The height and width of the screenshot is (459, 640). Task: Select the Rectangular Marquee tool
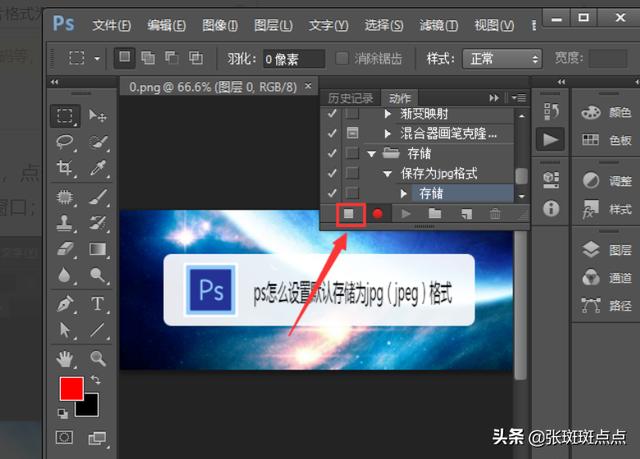coord(66,116)
